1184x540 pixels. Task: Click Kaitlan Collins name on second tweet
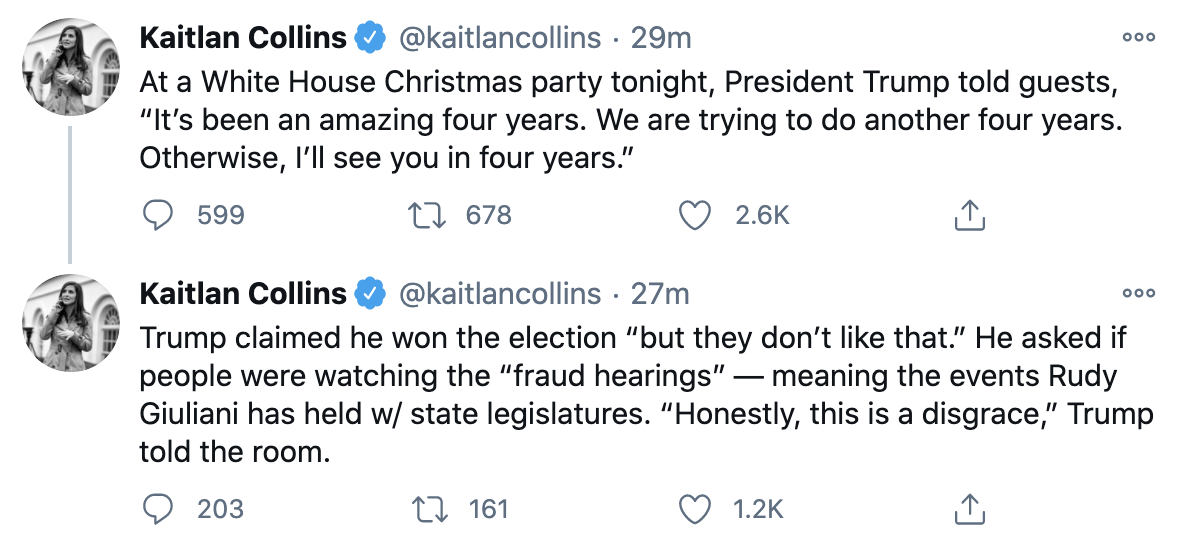pos(243,293)
